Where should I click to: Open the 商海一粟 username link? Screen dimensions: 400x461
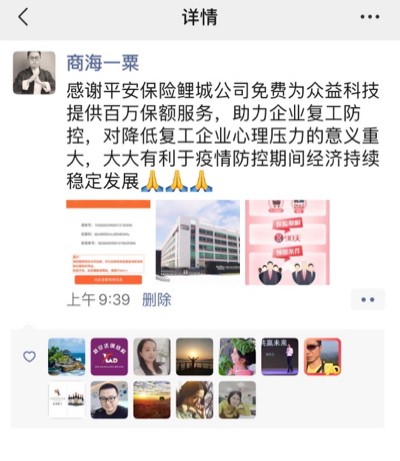pyautogui.click(x=103, y=63)
